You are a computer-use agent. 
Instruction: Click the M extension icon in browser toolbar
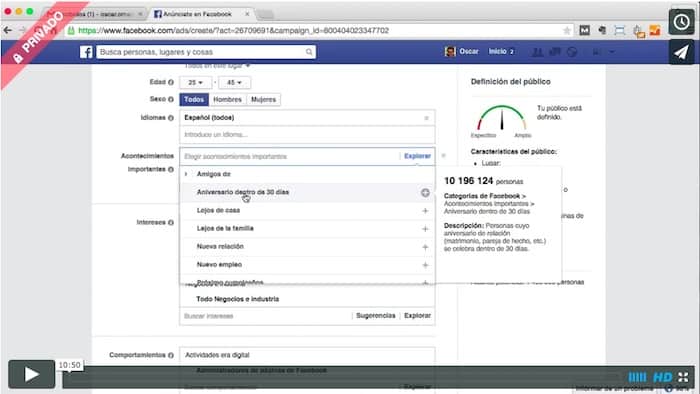[584, 30]
